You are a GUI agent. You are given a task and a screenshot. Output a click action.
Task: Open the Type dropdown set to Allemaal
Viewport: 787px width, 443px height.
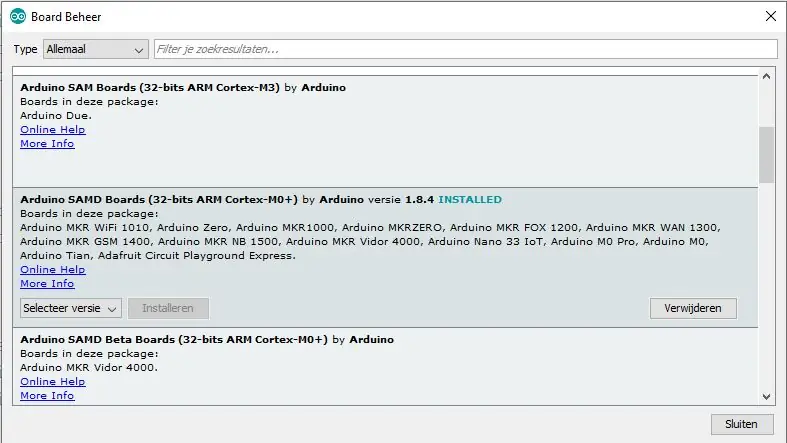click(95, 49)
